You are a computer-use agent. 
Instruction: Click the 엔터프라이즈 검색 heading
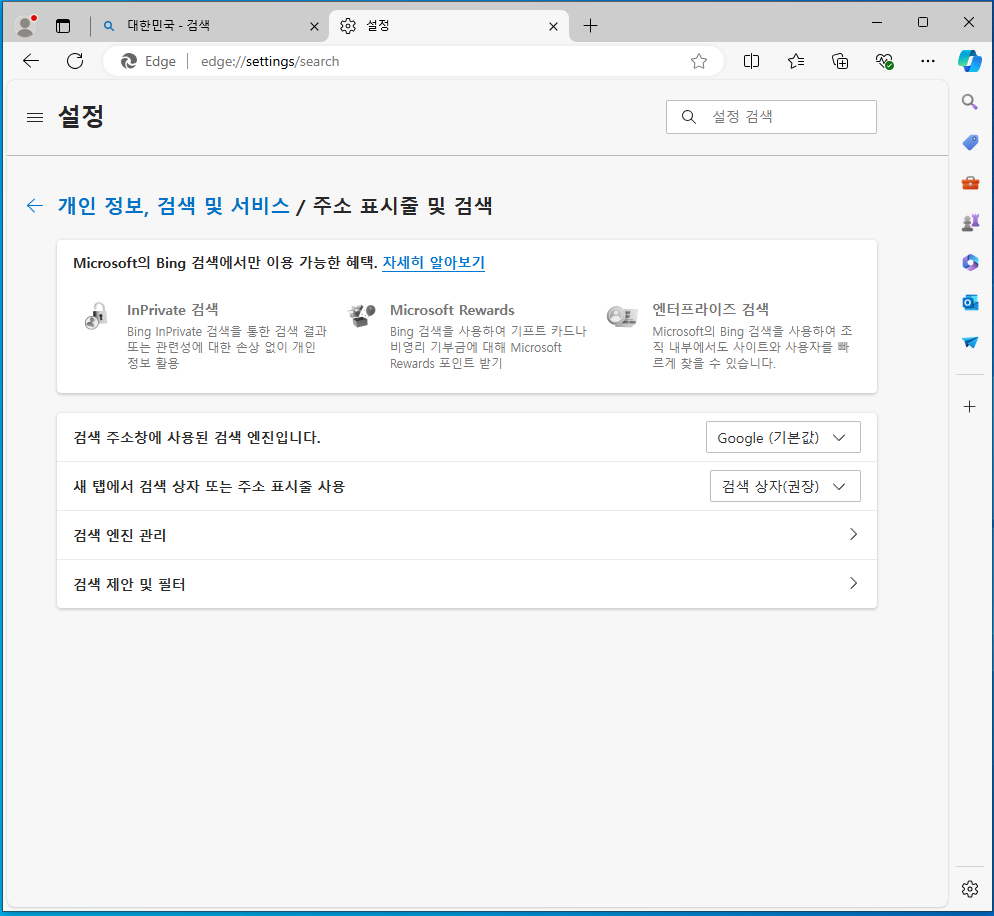pos(711,309)
